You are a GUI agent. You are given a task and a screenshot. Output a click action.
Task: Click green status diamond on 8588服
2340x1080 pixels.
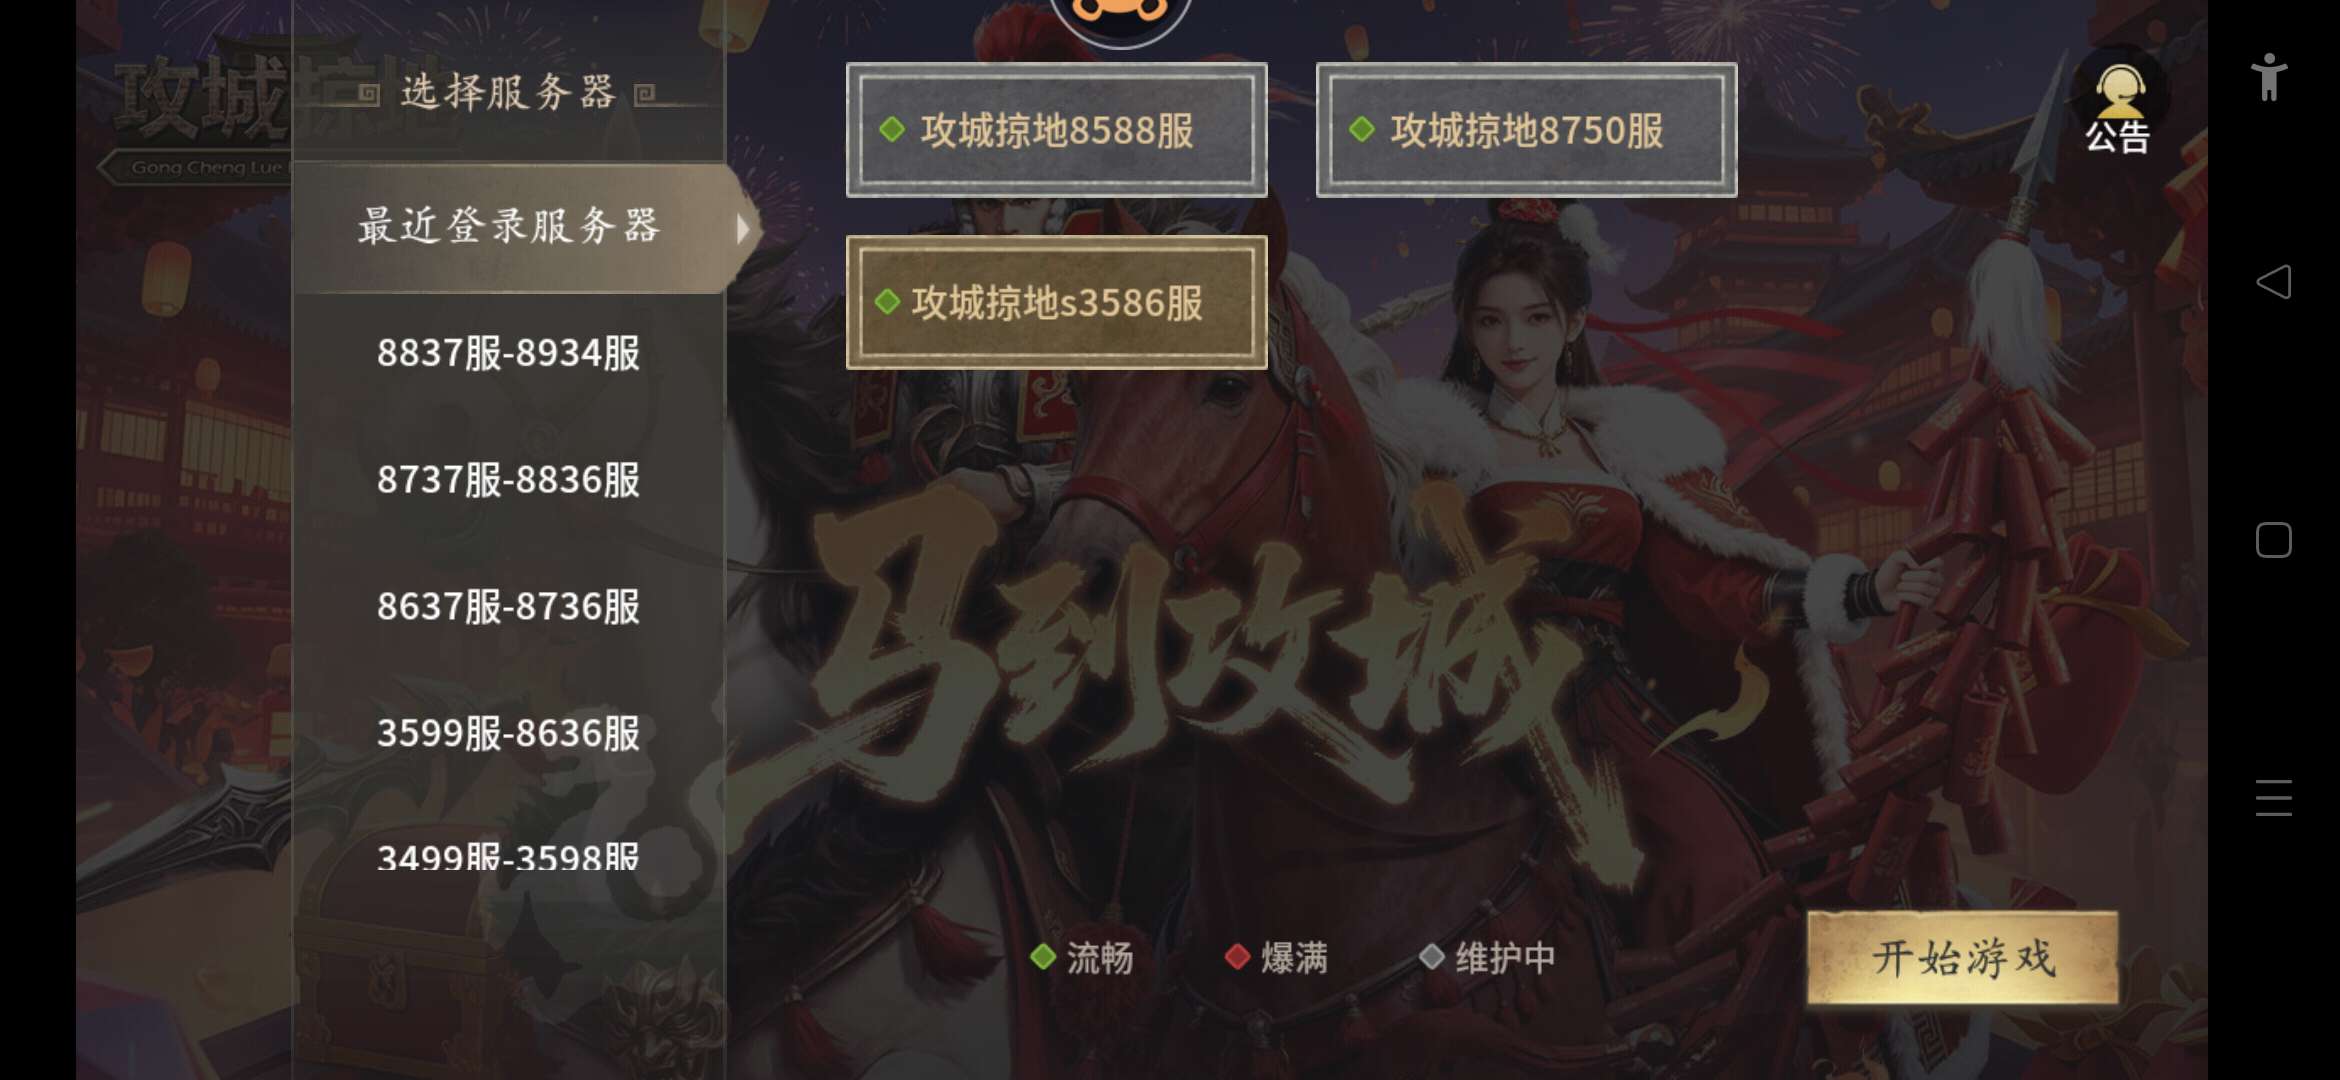[x=892, y=129]
